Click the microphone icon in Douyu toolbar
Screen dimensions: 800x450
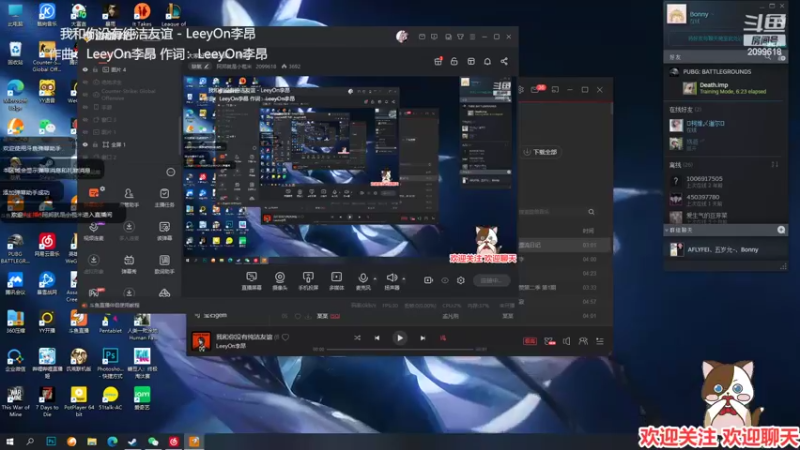pos(363,280)
